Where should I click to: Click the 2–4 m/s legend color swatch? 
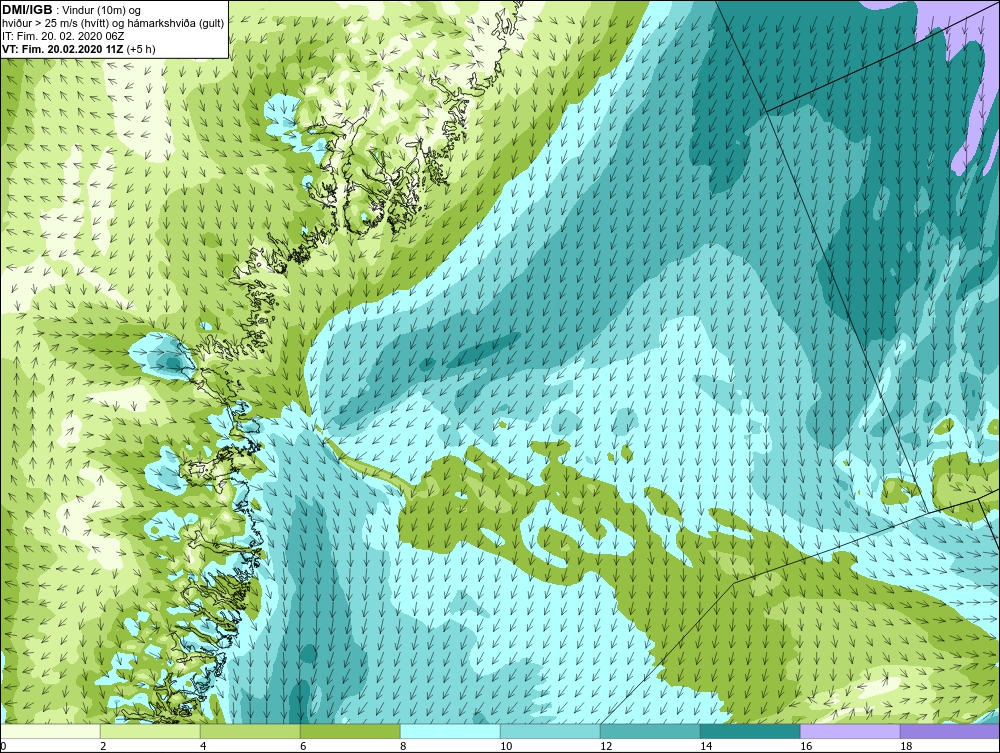pyautogui.click(x=151, y=731)
